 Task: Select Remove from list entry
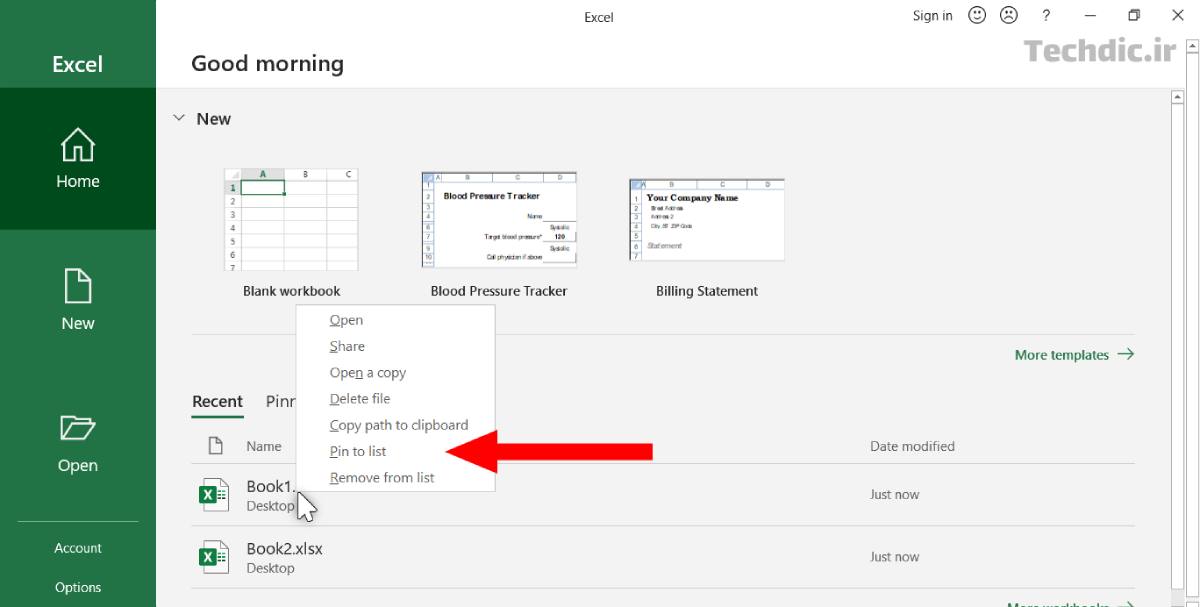396,477
